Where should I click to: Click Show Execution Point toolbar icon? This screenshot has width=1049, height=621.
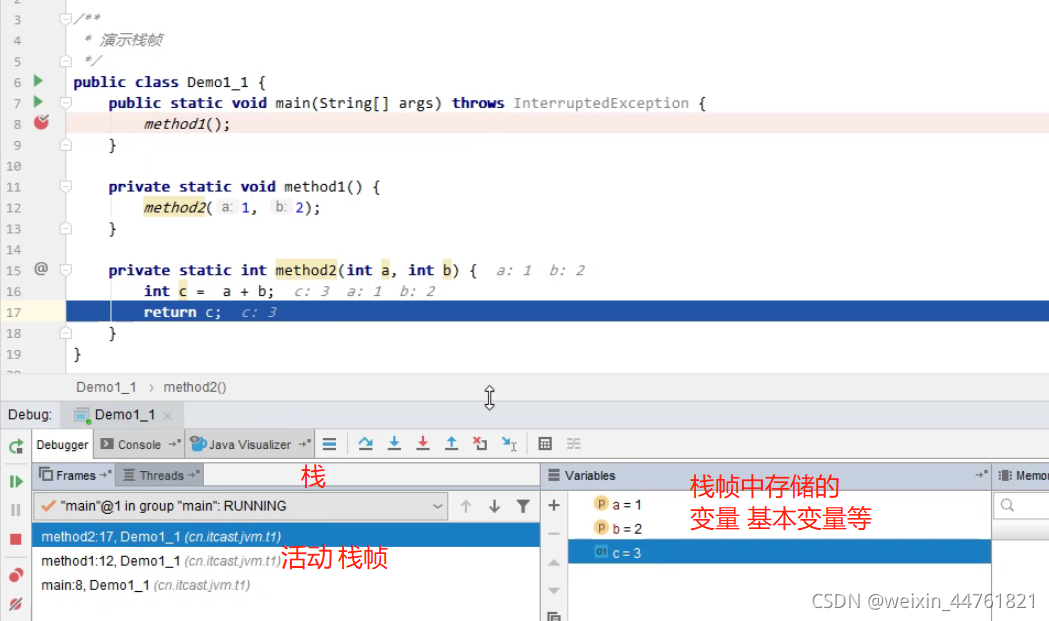[x=330, y=444]
